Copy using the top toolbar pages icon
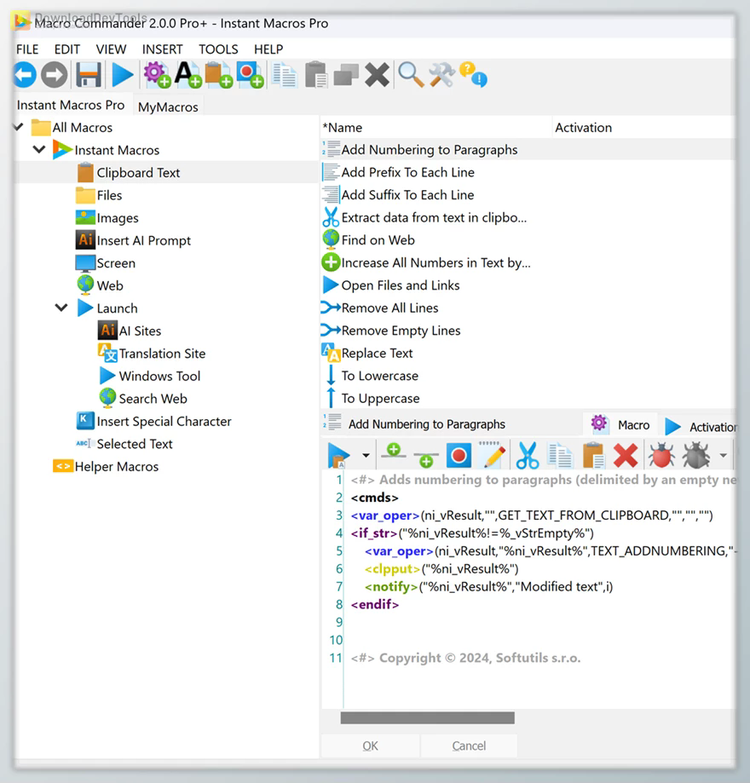The image size is (750, 783). click(284, 75)
